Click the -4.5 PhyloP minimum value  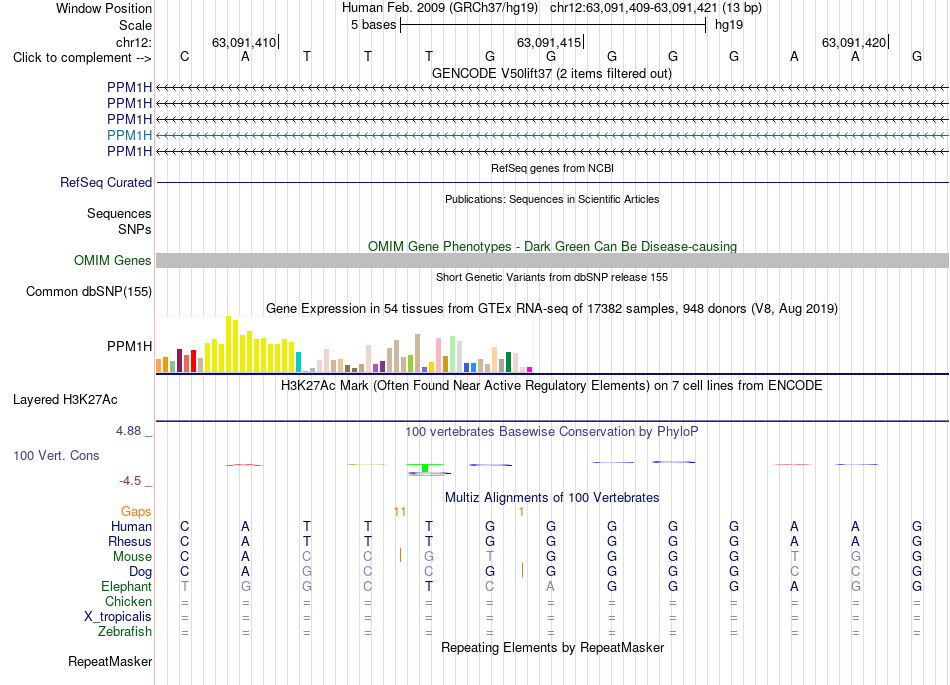[x=130, y=481]
